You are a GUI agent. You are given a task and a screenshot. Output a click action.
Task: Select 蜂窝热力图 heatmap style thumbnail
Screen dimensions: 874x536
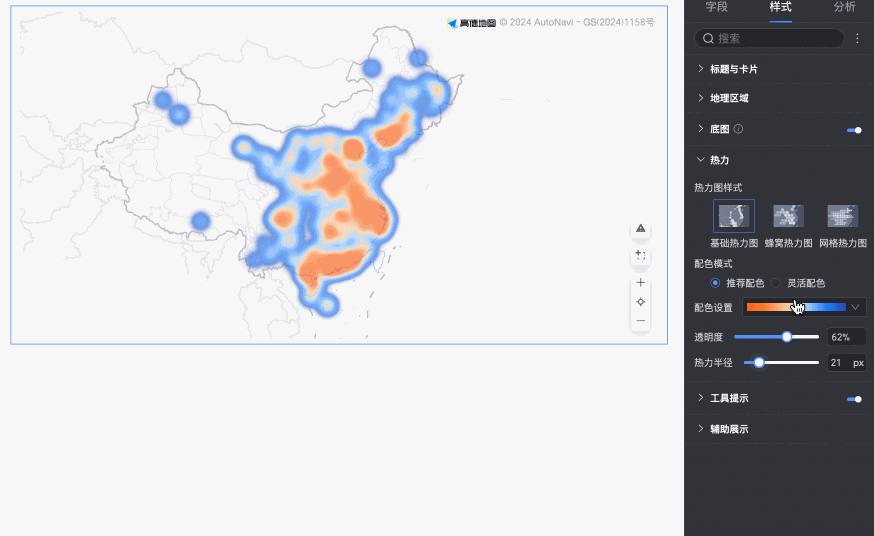[x=788, y=216]
